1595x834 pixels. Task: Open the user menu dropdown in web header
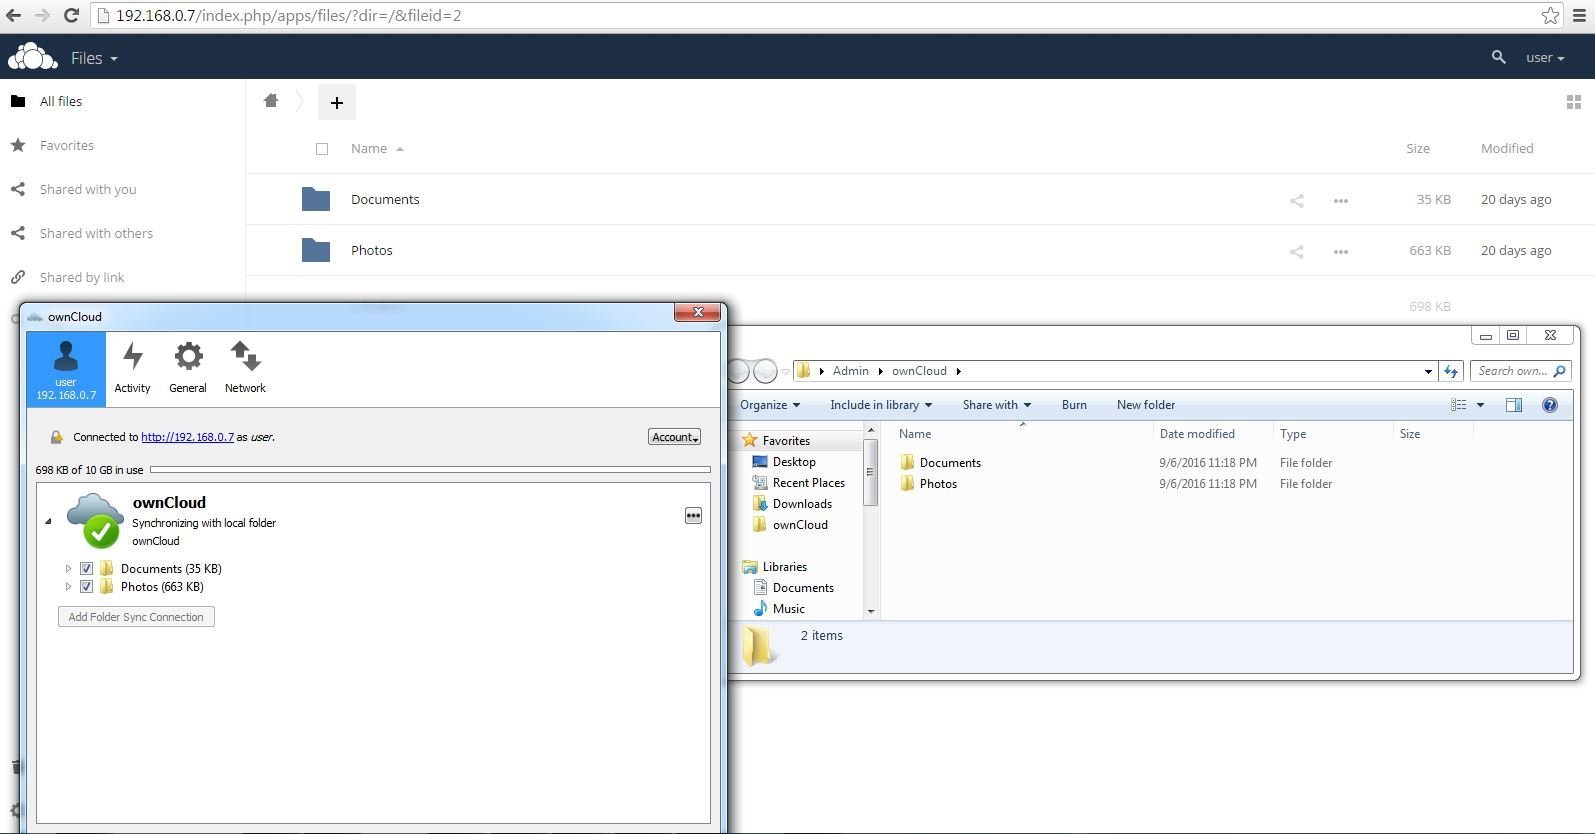[x=1545, y=58]
